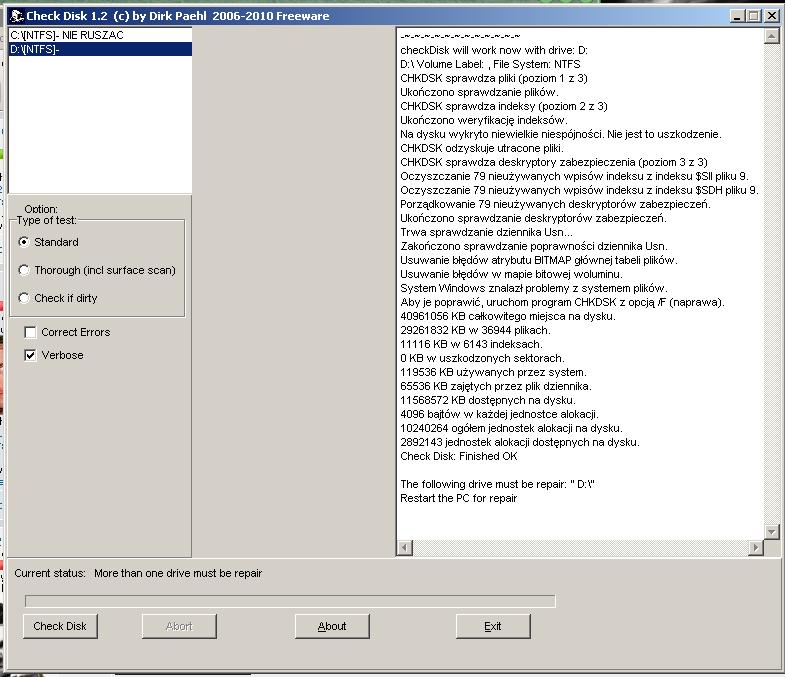The image size is (785, 677).
Task: Click line '119536 KB używanych przez system.'
Action: 494,373
